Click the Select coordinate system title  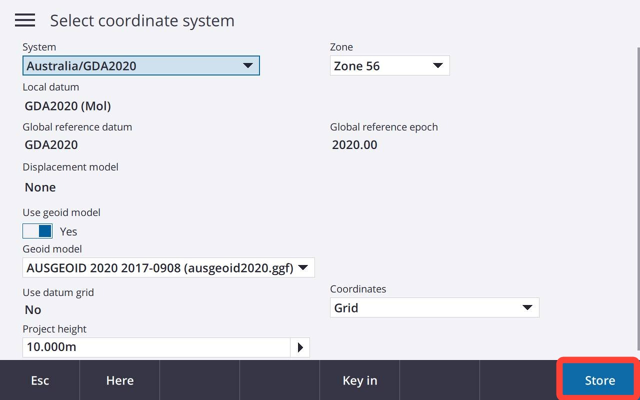click(x=142, y=20)
